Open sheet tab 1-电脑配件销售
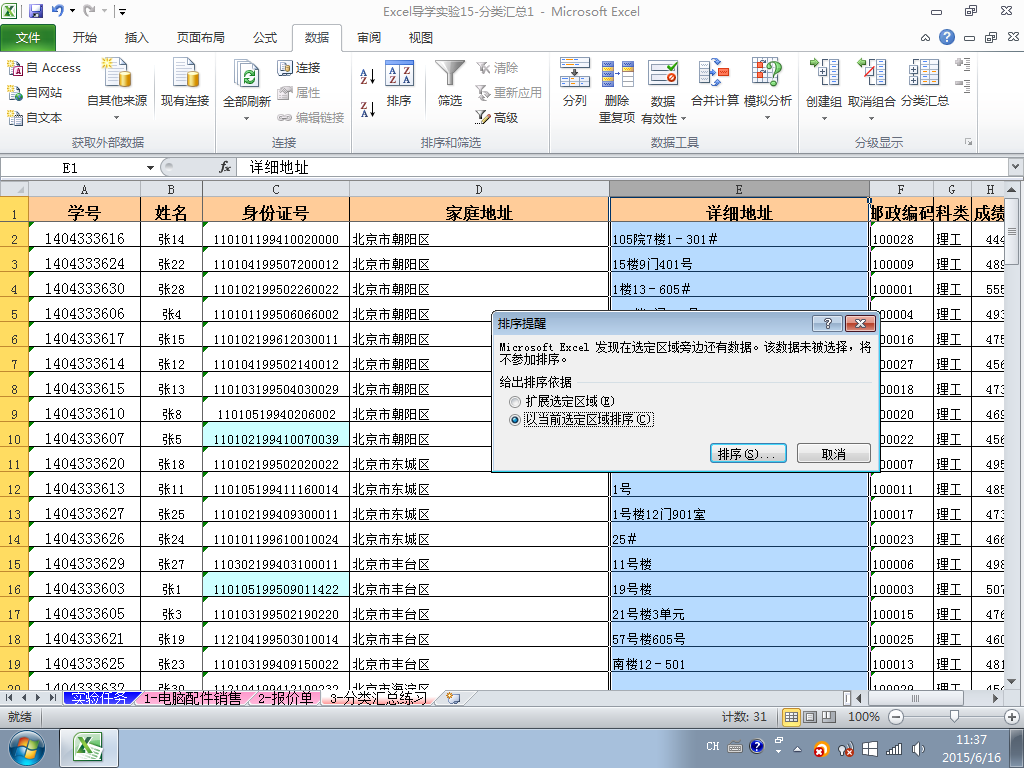 point(192,698)
